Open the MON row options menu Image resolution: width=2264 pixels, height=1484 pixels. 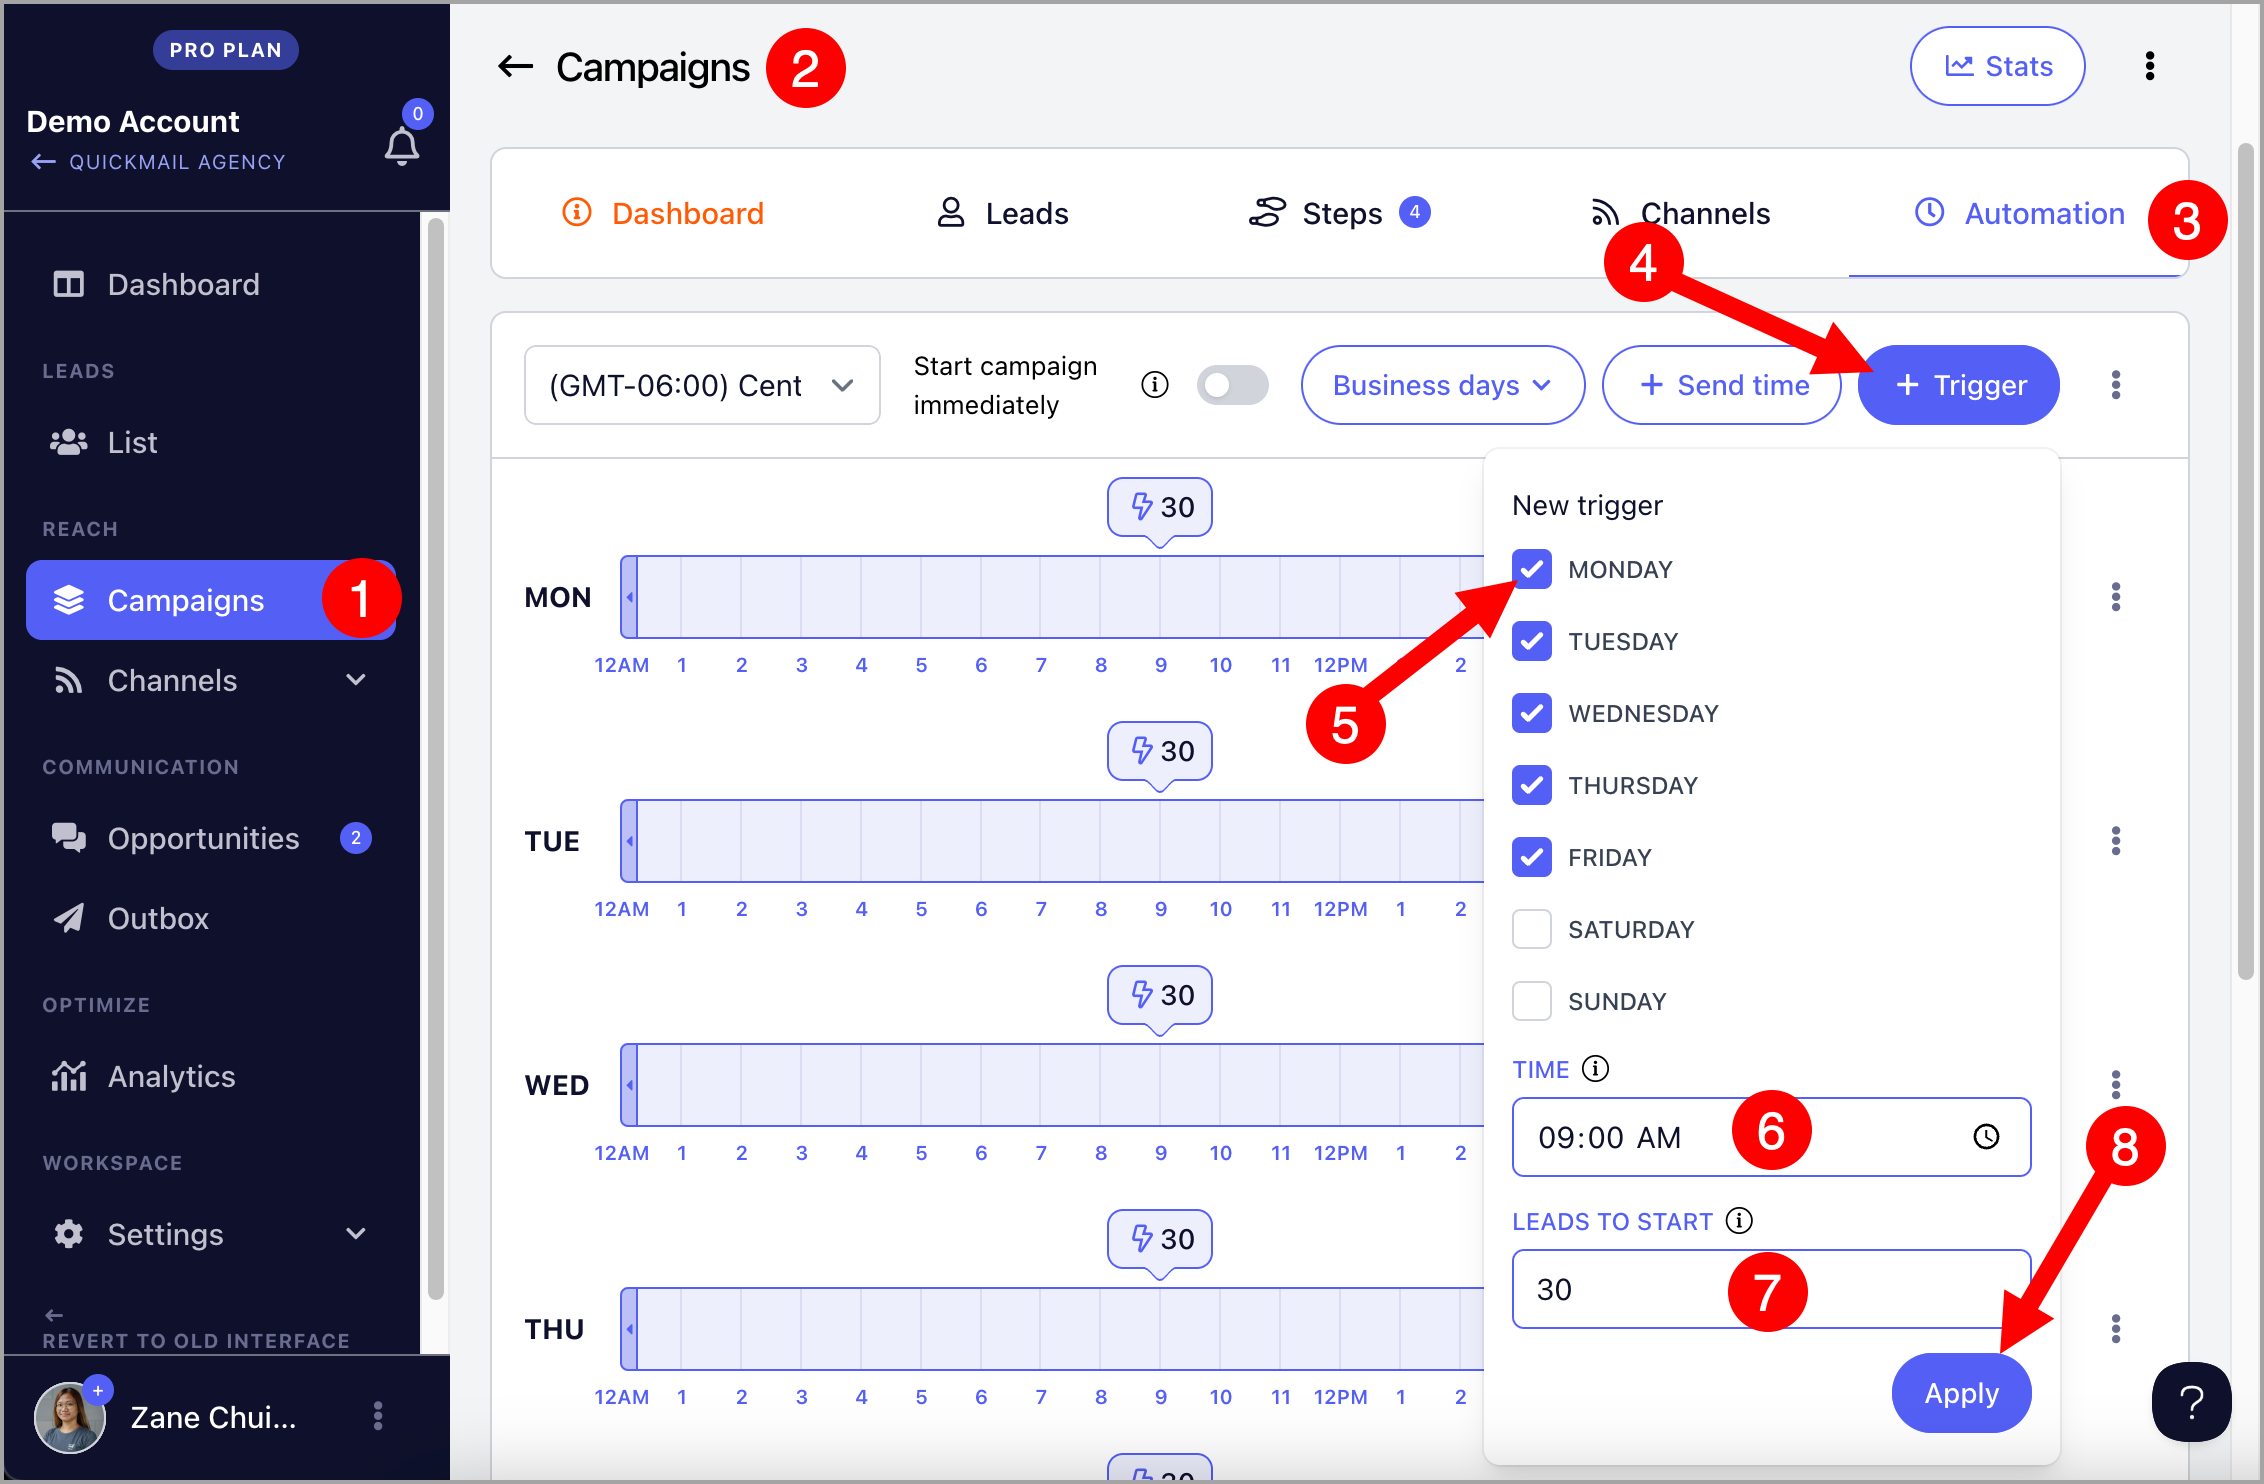2116,597
